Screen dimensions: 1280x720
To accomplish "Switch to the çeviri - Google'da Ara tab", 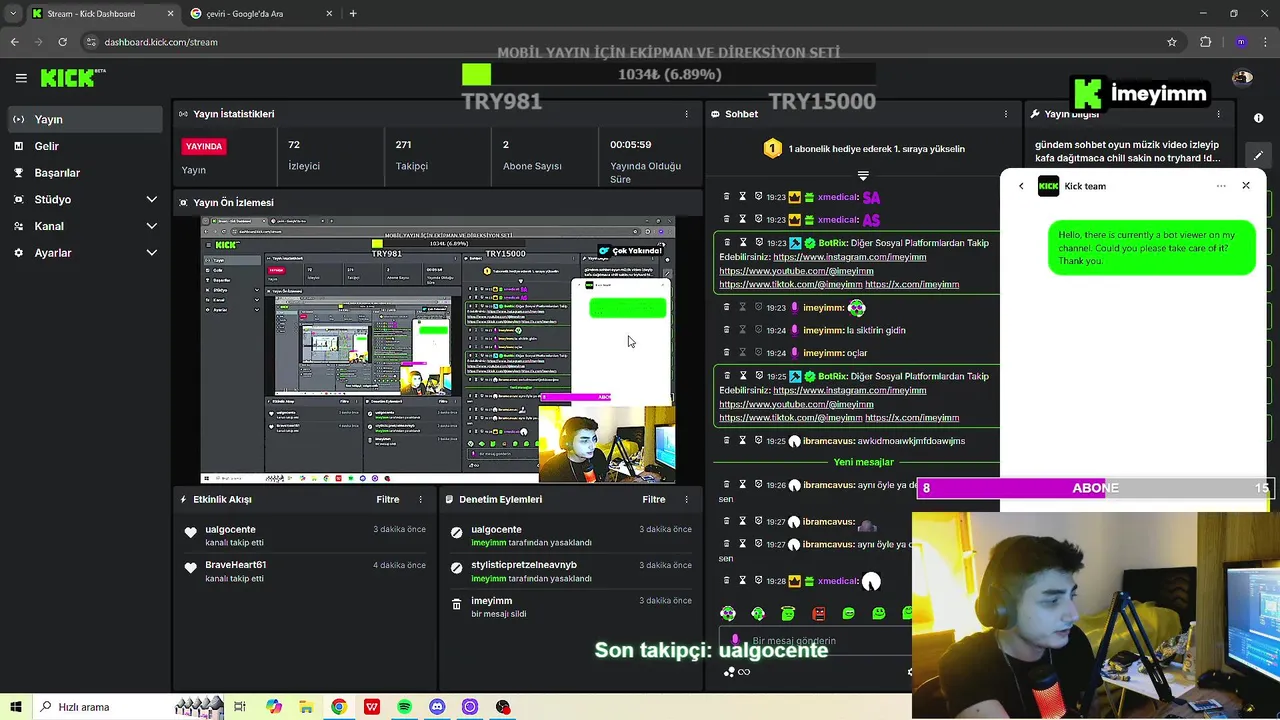I will coord(262,14).
